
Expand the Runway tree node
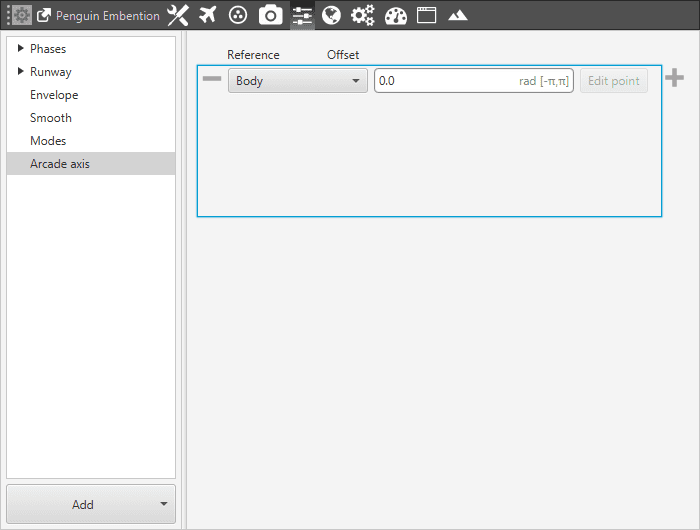(x=20, y=71)
